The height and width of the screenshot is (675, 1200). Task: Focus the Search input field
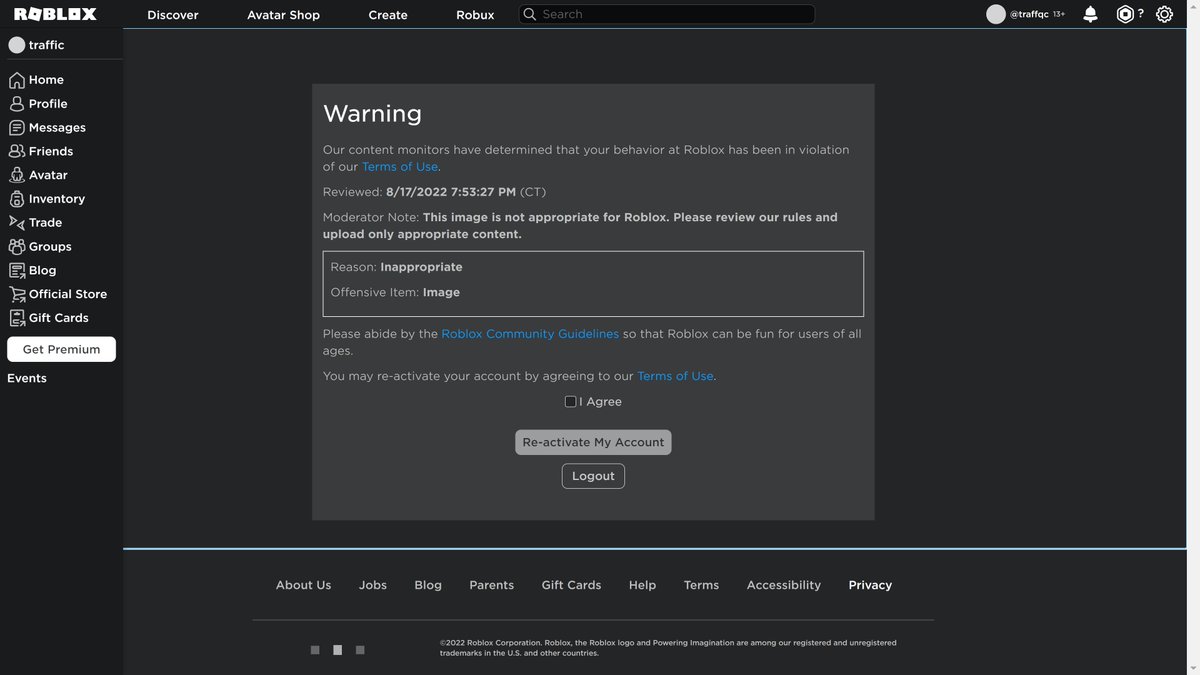tap(666, 14)
